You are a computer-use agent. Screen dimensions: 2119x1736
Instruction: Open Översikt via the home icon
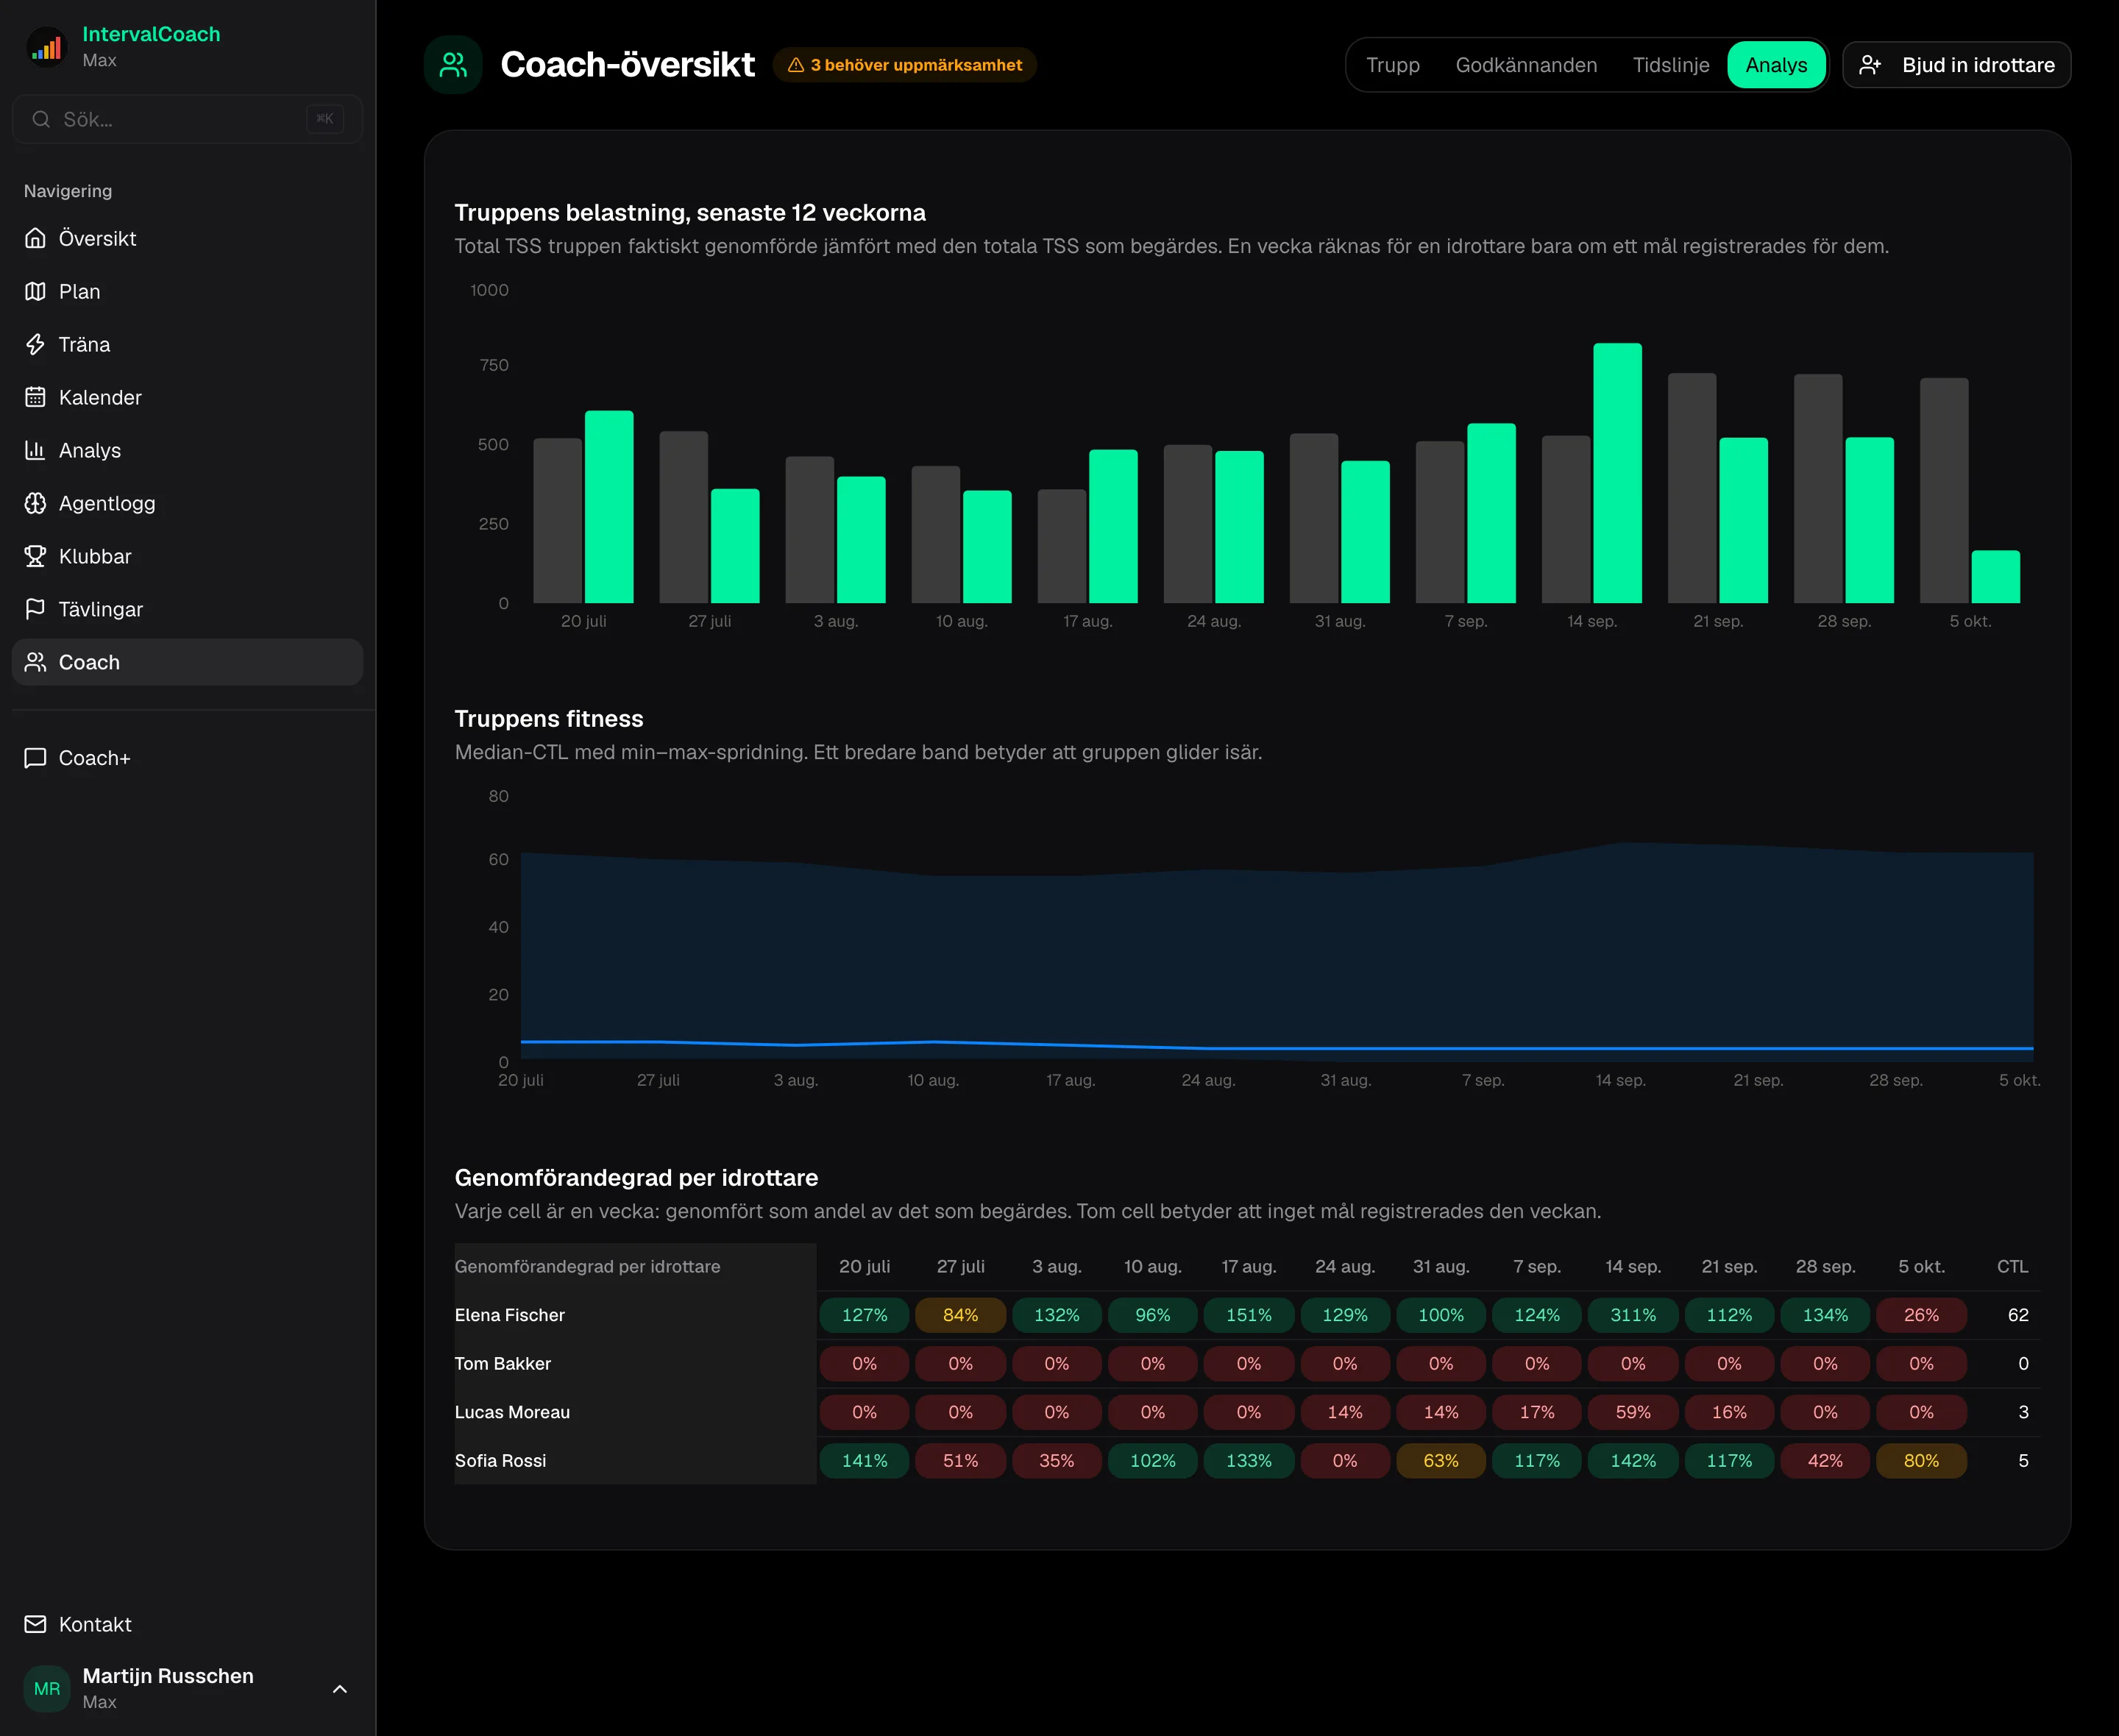pos(35,238)
